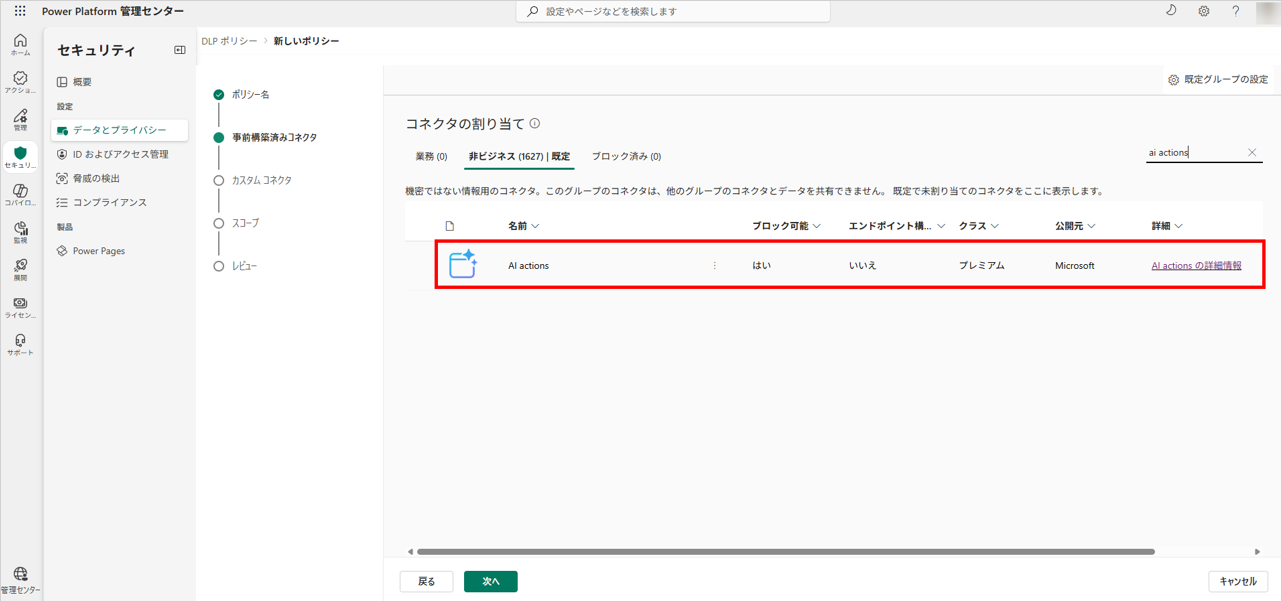This screenshot has height=602, width=1282.
Task: Clear the ai actions search text
Action: pos(1252,153)
